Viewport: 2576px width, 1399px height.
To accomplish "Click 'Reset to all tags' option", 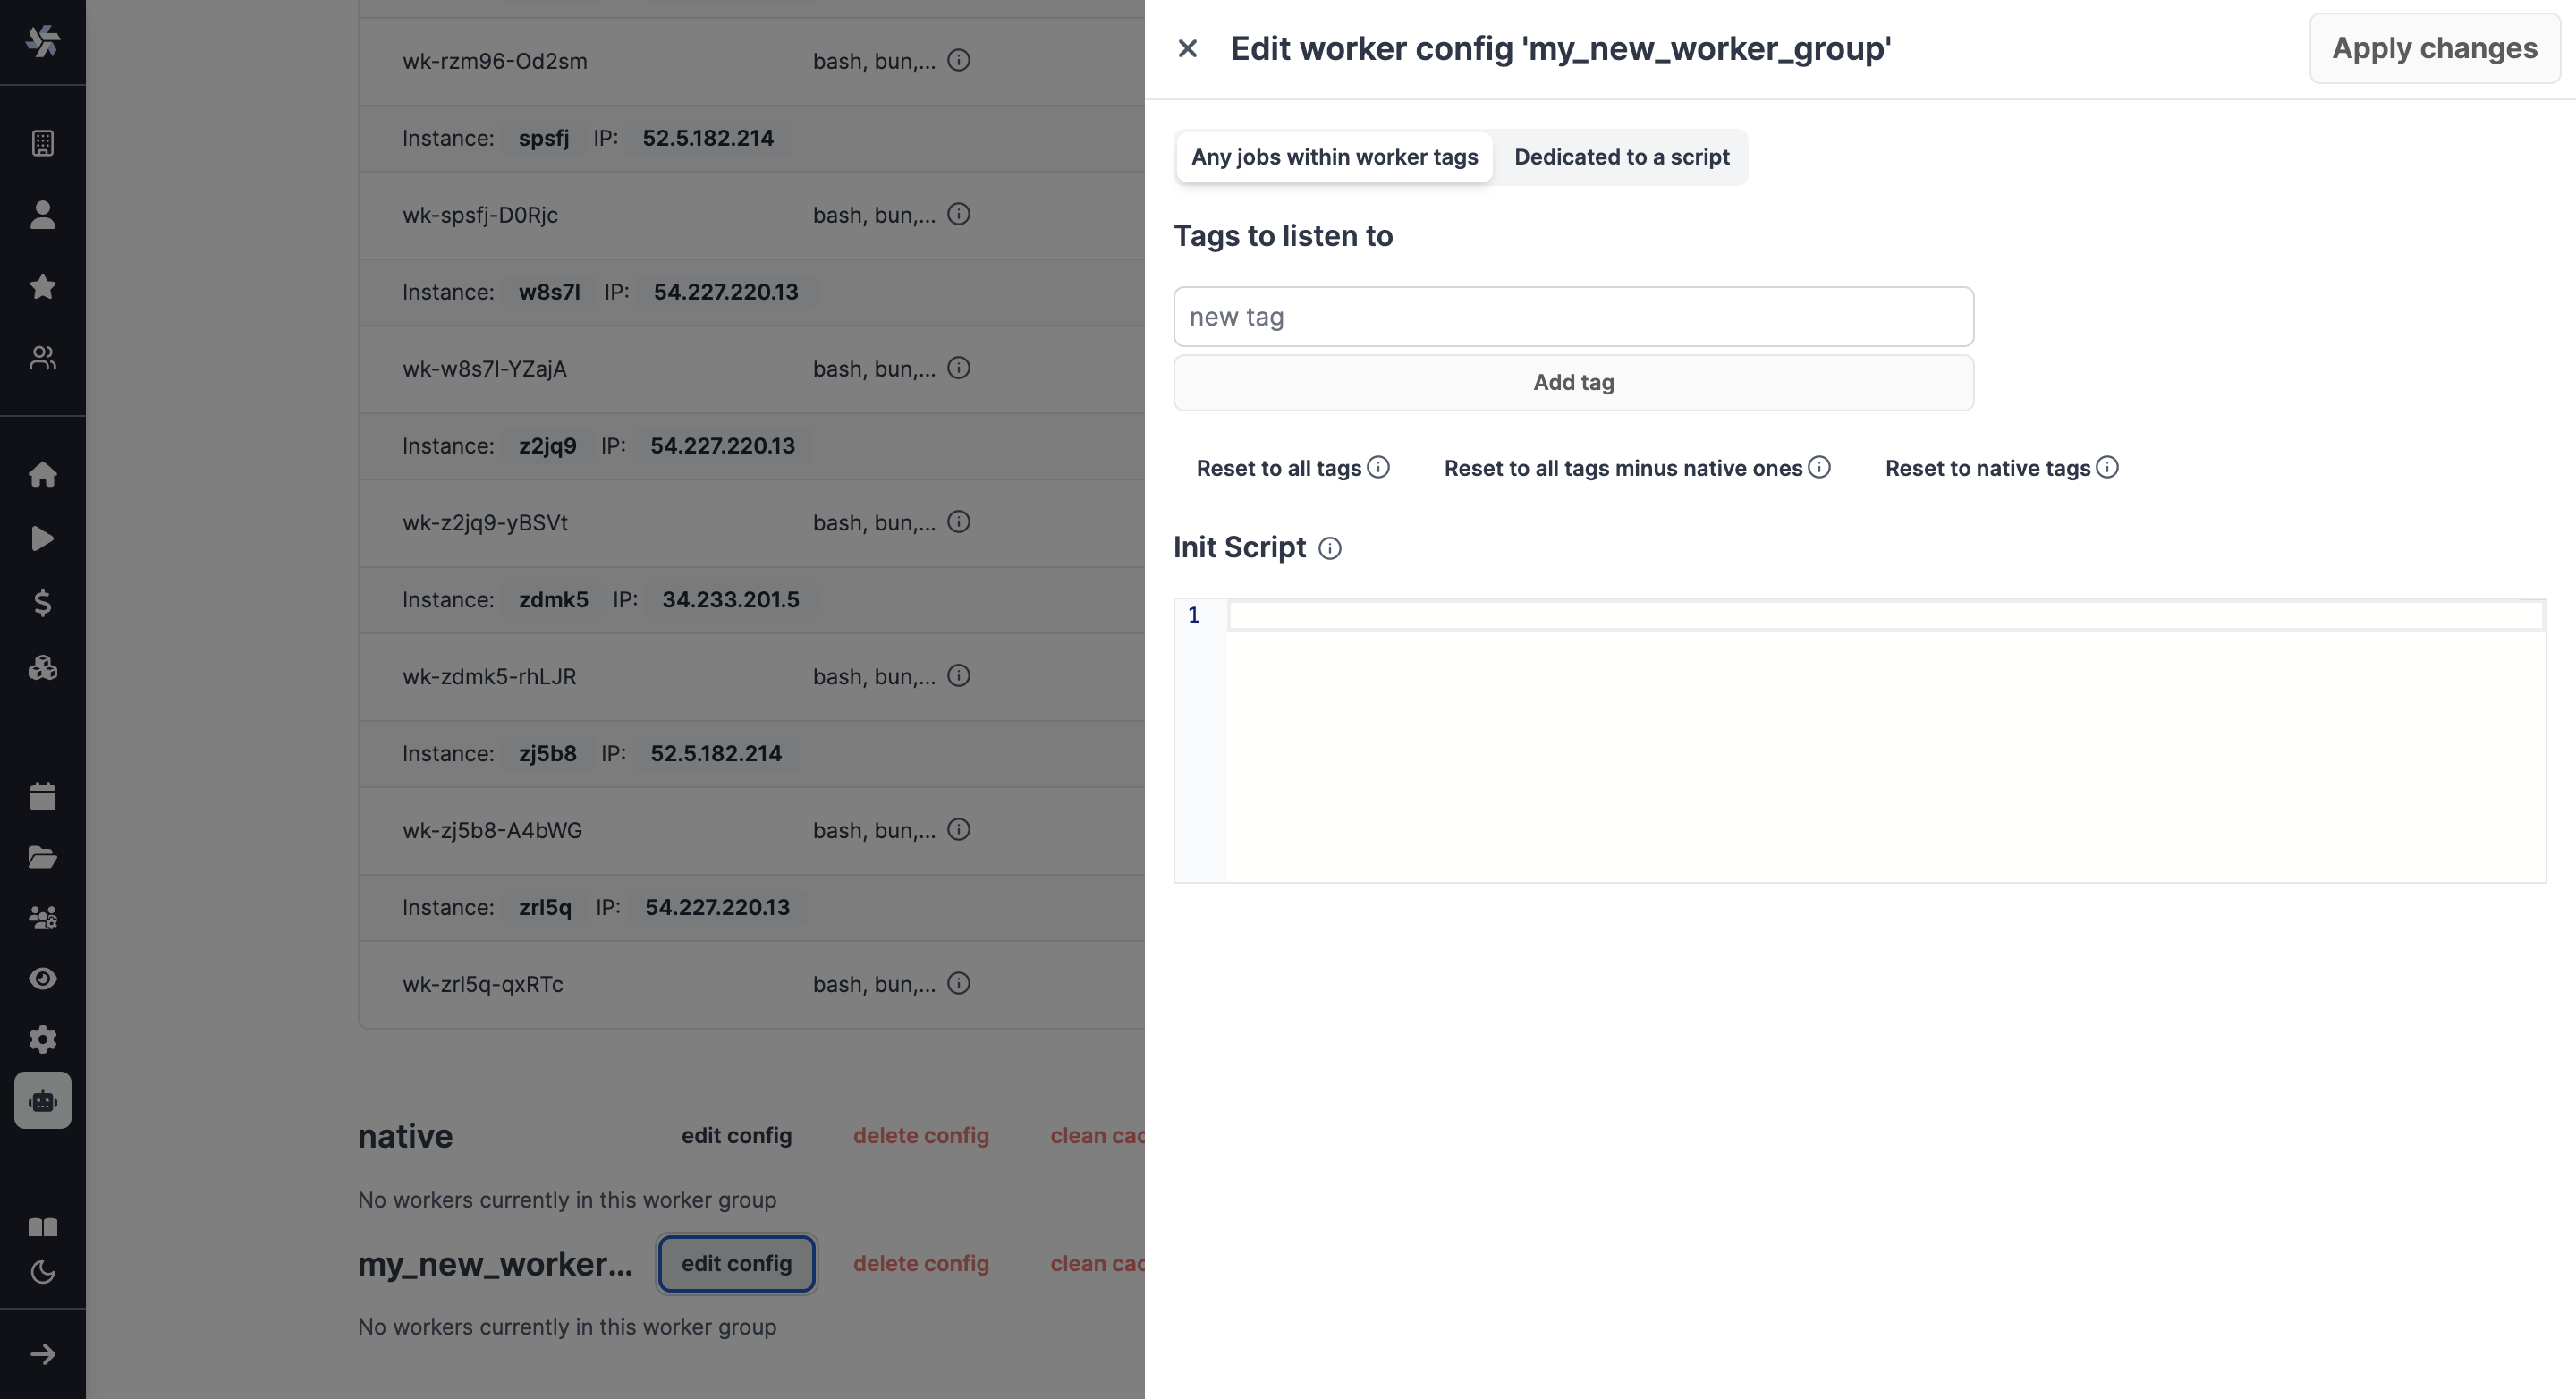I will coord(1277,467).
